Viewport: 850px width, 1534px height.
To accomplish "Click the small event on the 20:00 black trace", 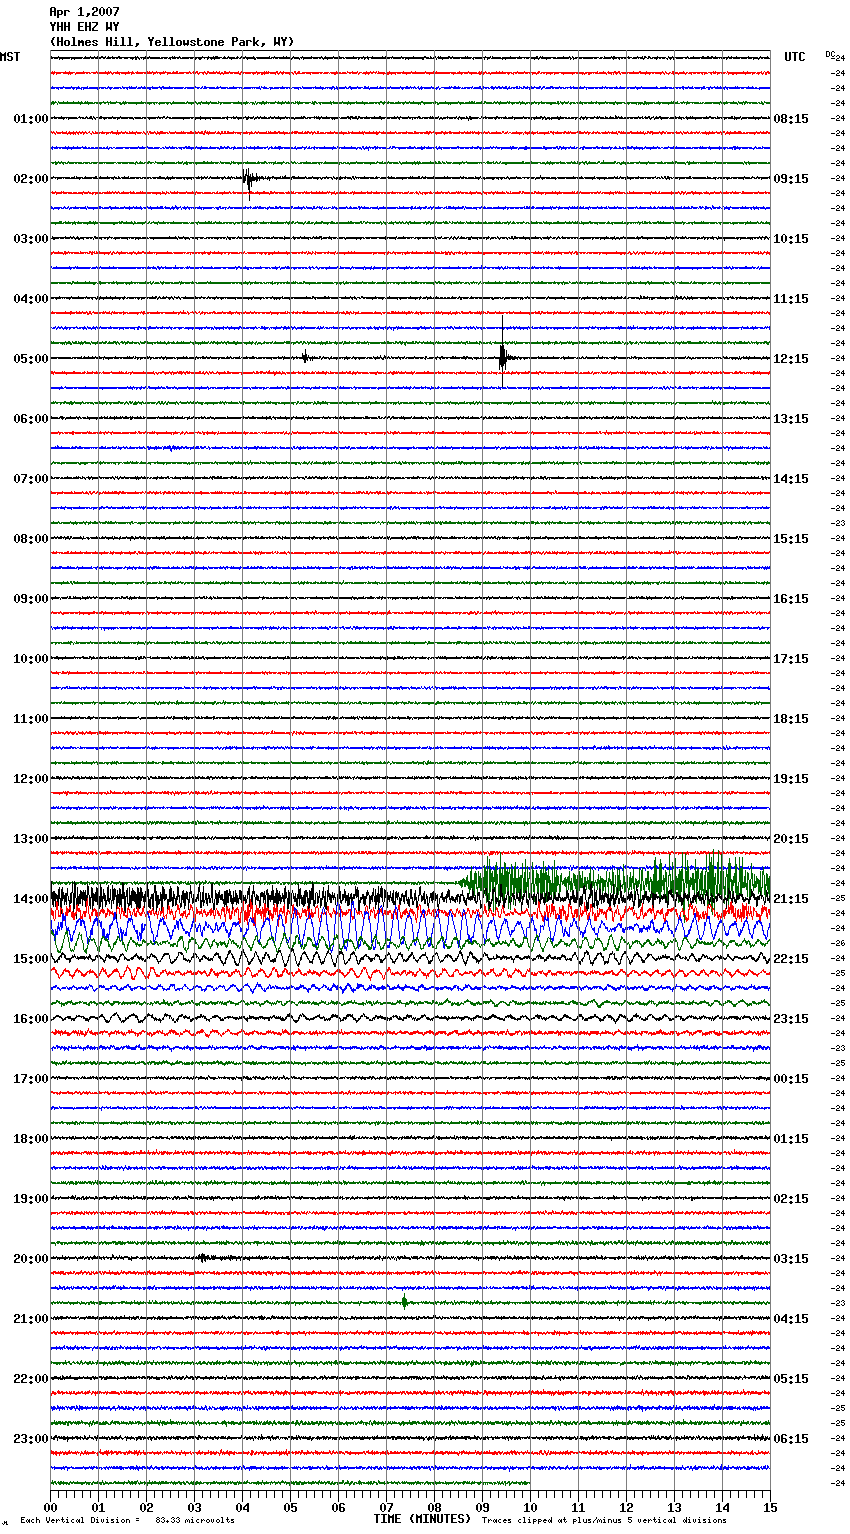I will pos(204,1258).
